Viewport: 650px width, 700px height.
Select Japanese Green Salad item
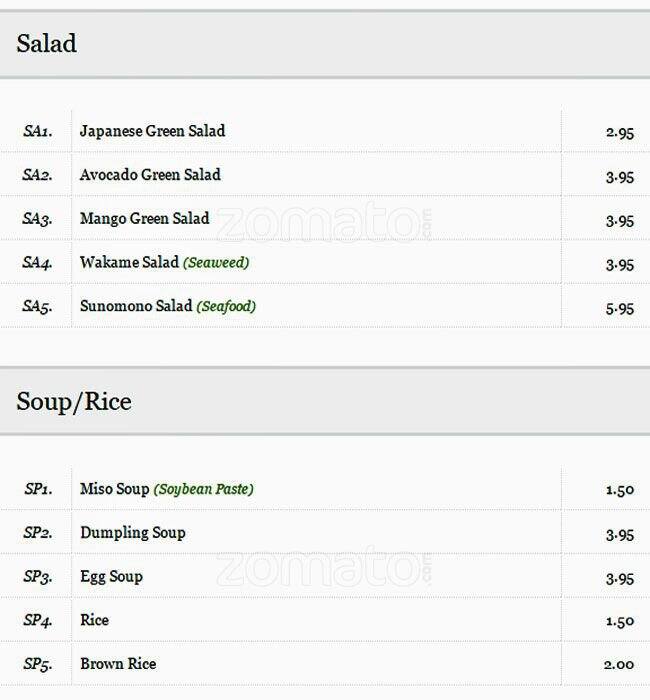pyautogui.click(x=152, y=131)
